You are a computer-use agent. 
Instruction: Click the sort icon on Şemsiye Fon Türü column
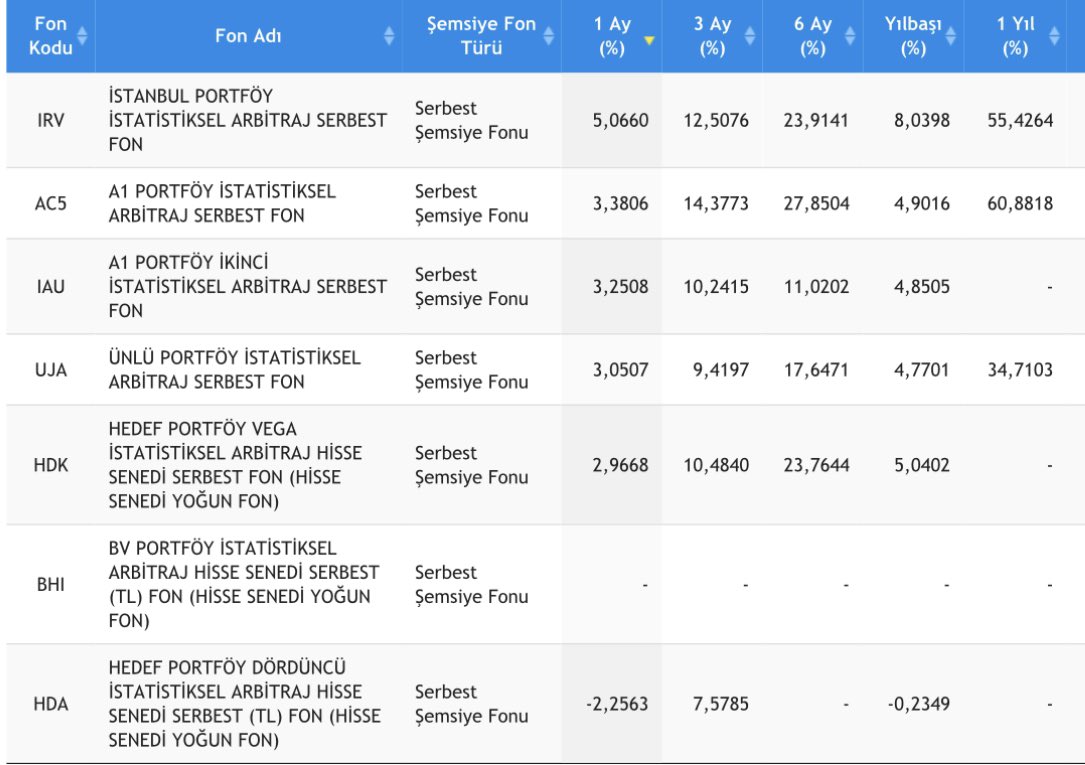tap(548, 34)
